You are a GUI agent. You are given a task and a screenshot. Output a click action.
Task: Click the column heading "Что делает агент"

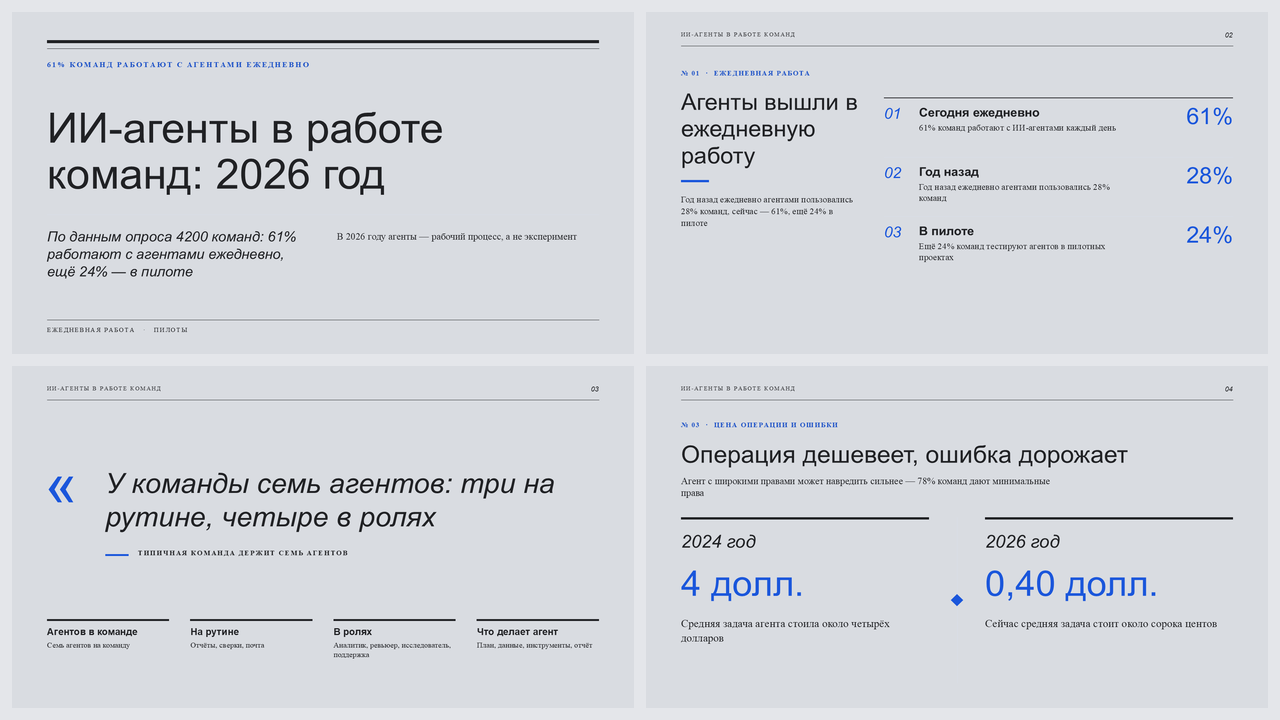click(517, 632)
